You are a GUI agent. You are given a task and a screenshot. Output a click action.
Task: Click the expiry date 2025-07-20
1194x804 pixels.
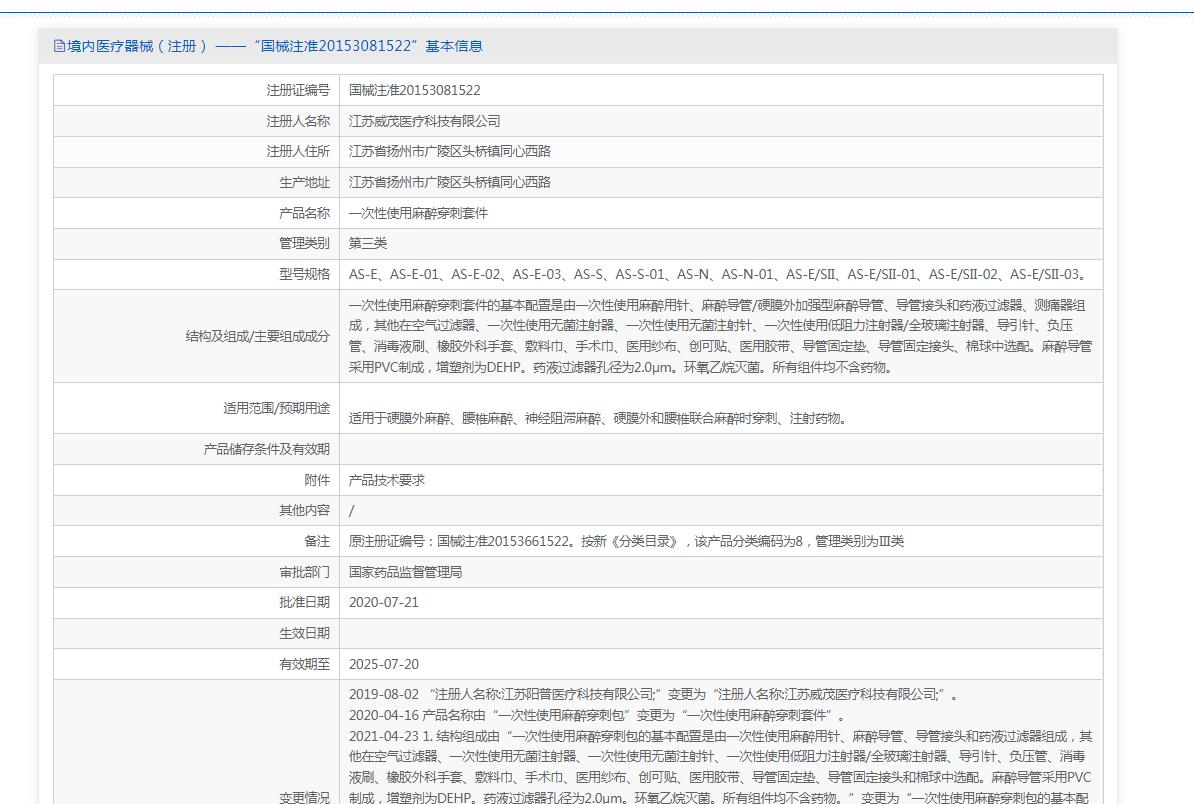[x=384, y=664]
